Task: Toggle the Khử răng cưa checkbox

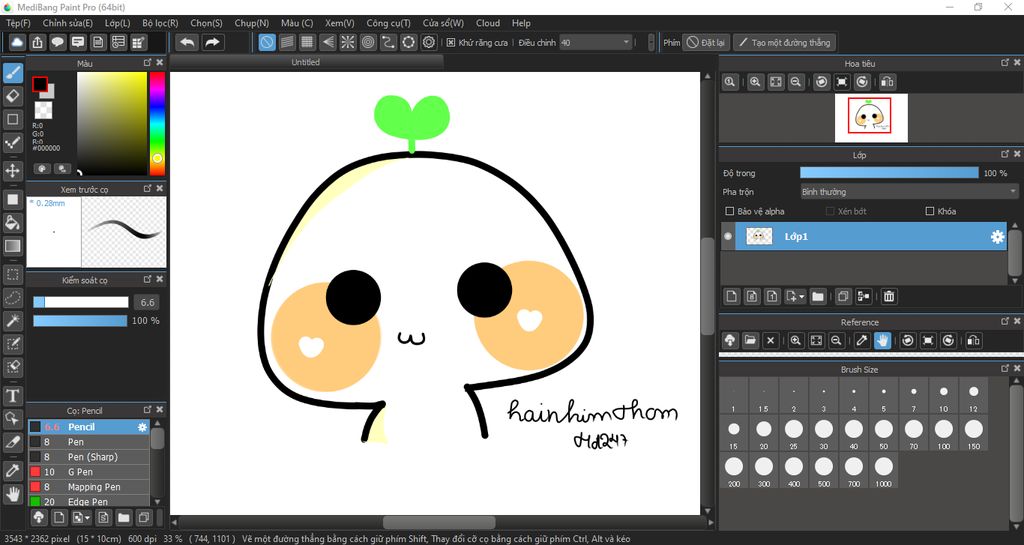Action: click(451, 42)
